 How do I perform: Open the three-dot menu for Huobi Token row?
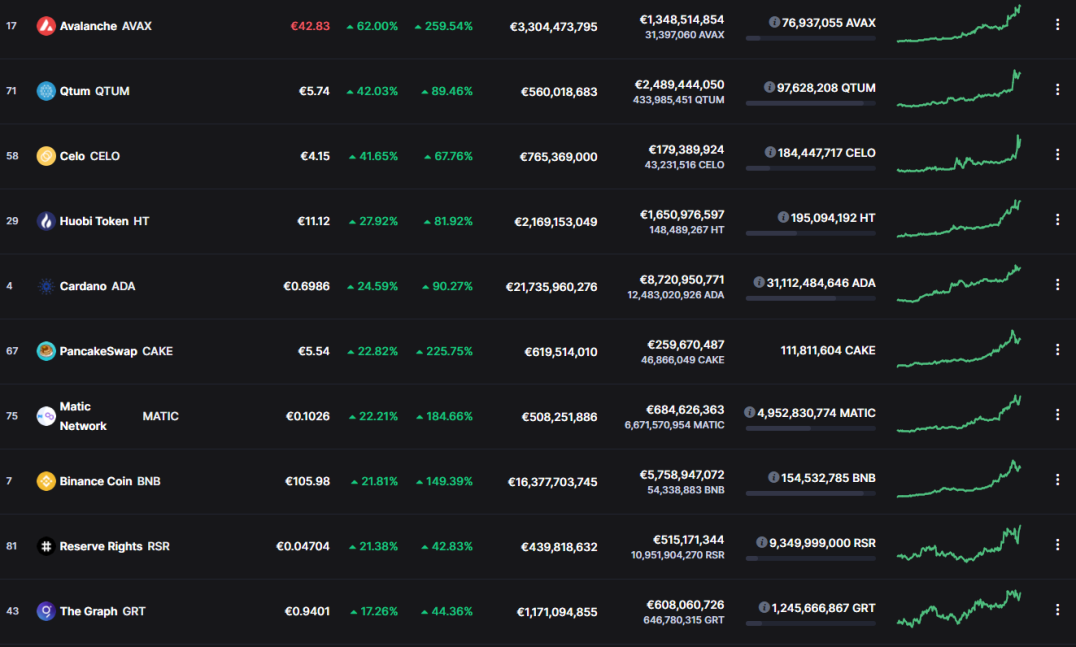click(x=1057, y=220)
